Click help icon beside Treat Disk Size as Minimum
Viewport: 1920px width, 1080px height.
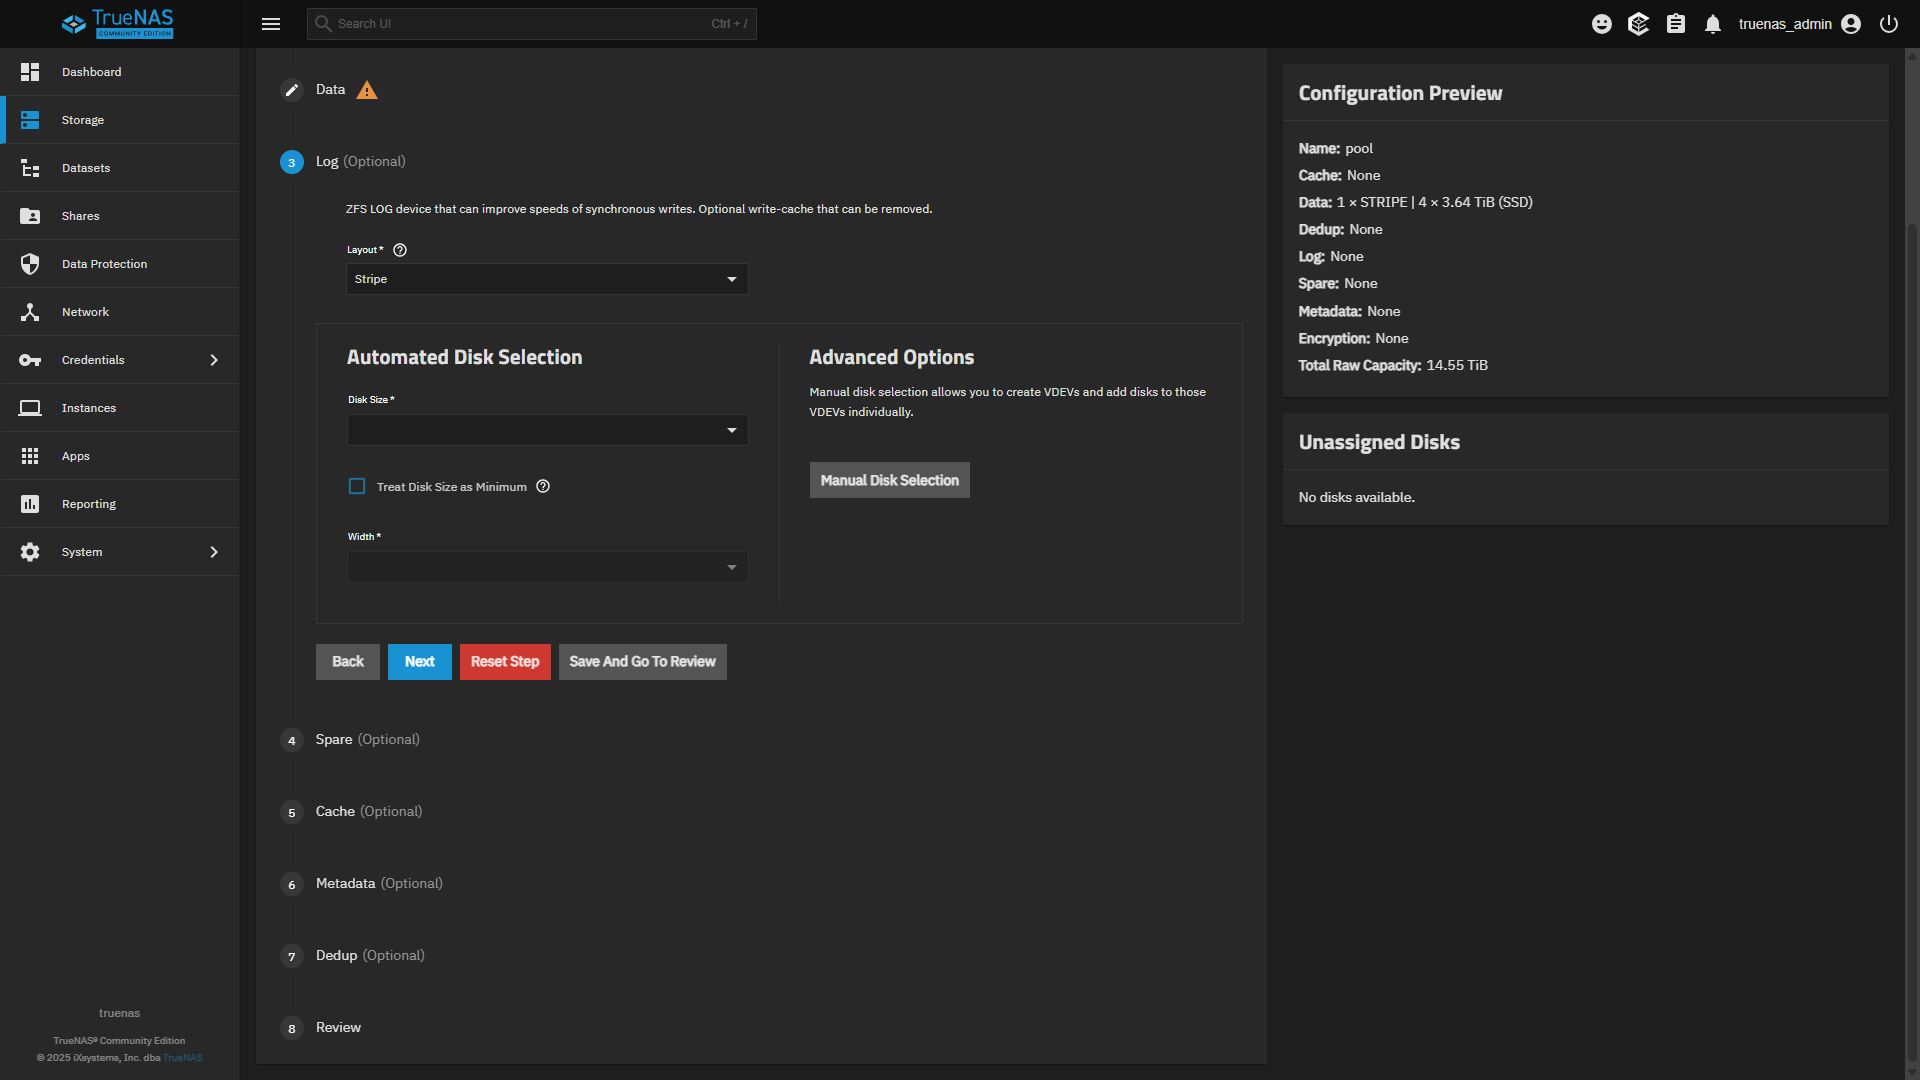pos(543,487)
